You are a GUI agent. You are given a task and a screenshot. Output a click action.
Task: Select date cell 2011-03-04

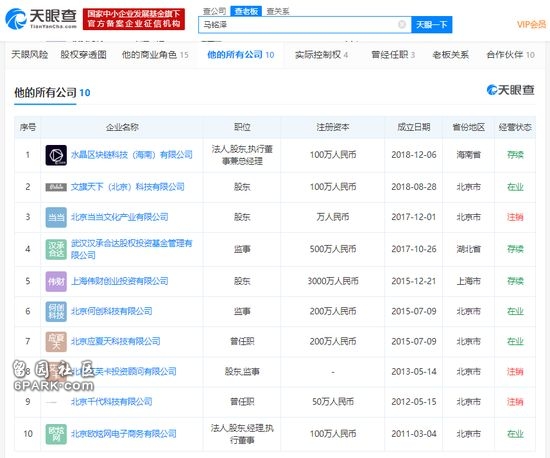tap(414, 434)
